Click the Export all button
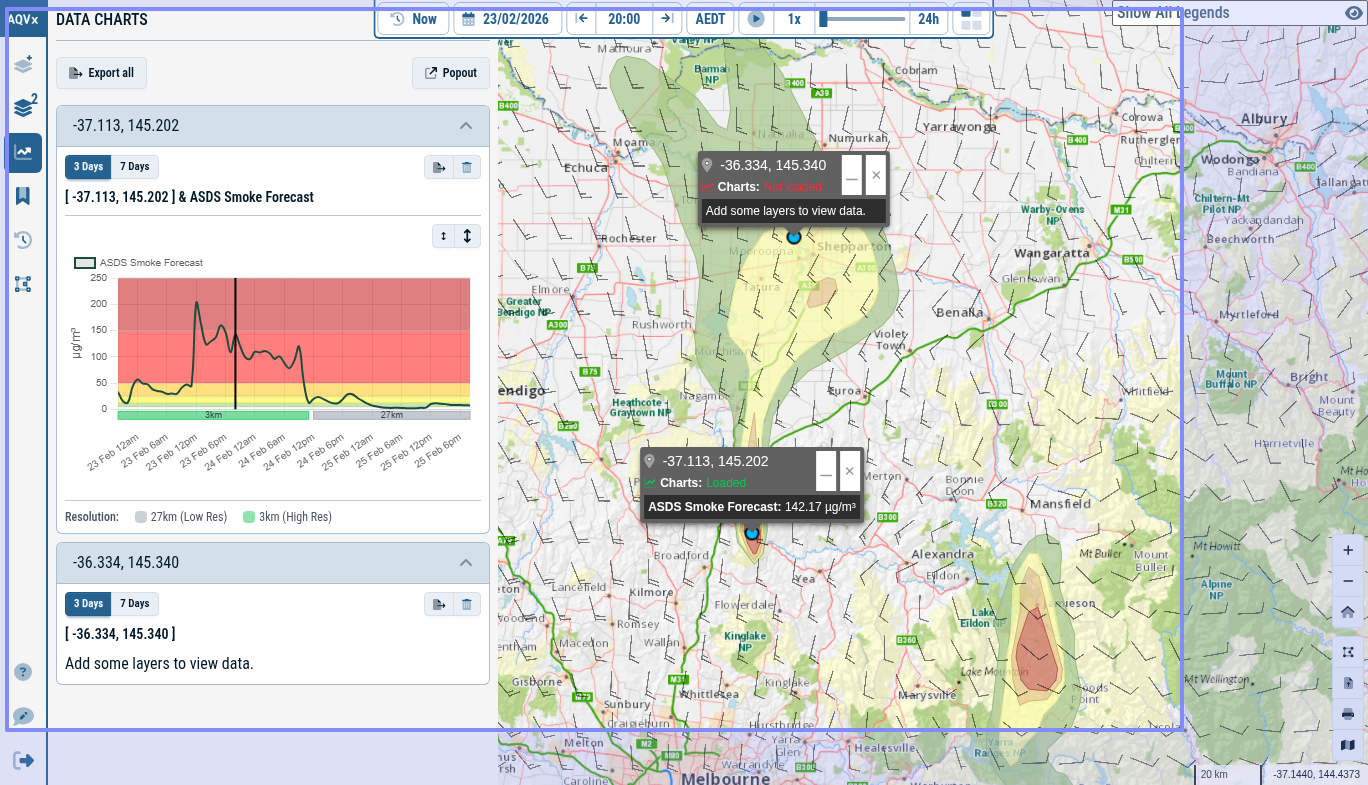The image size is (1368, 785). click(101, 73)
